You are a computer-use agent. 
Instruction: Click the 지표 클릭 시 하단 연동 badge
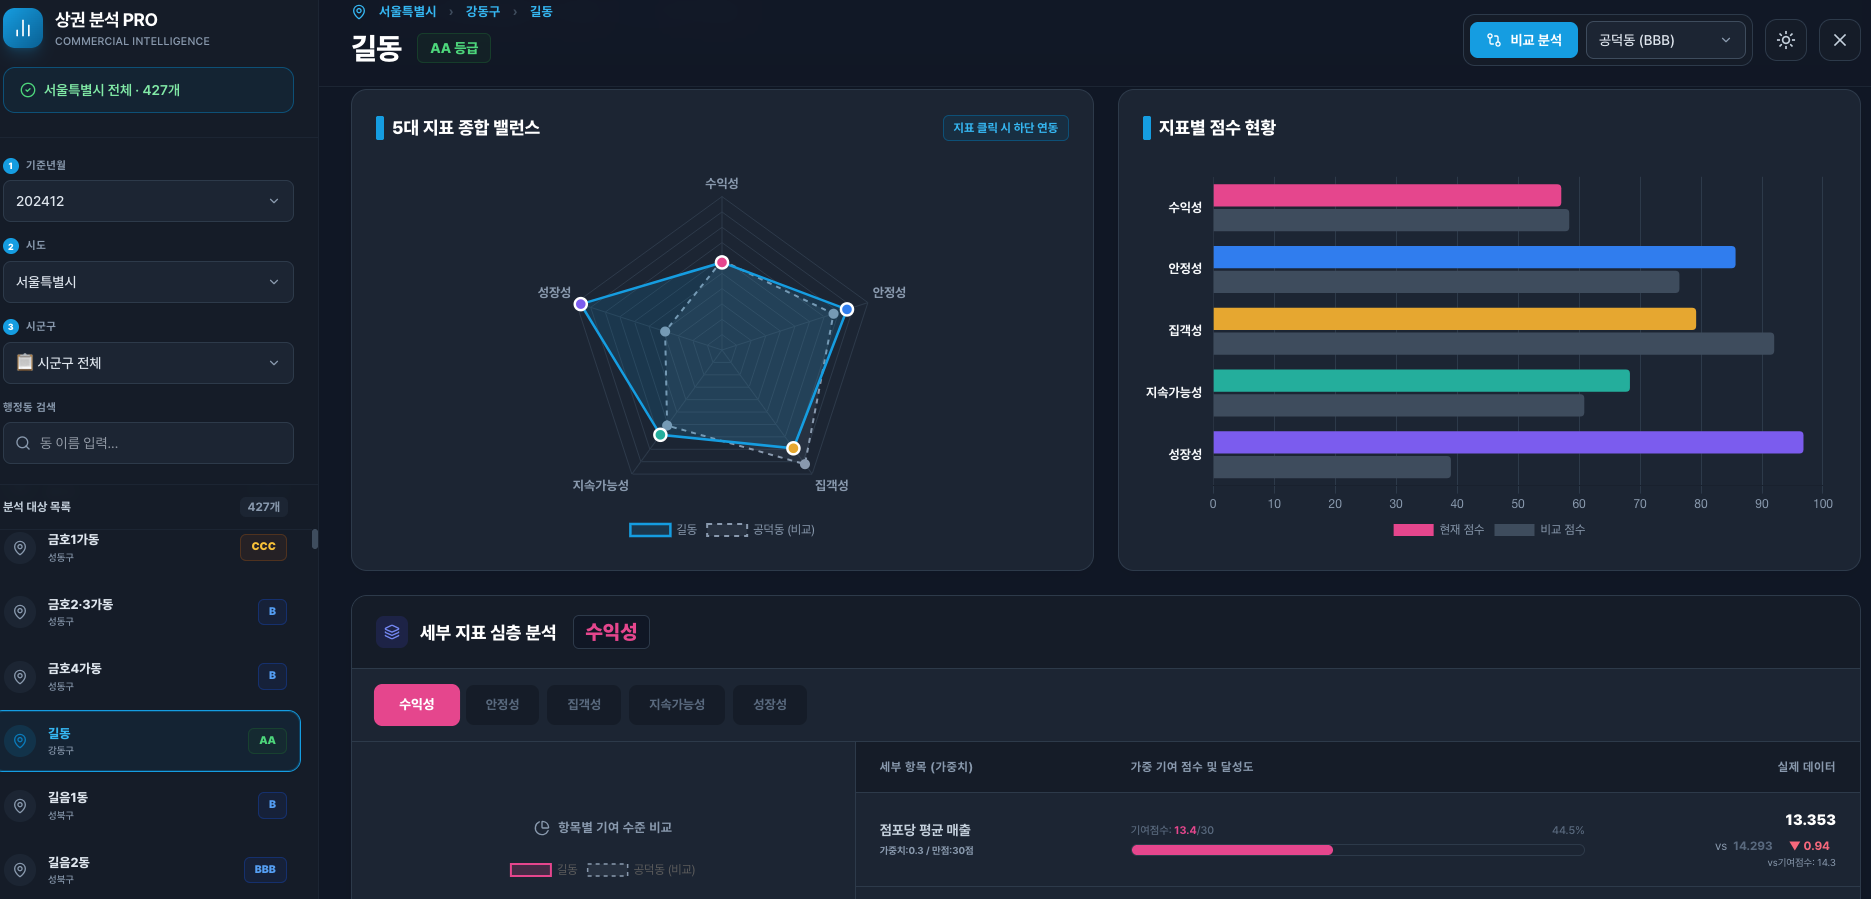1006,128
